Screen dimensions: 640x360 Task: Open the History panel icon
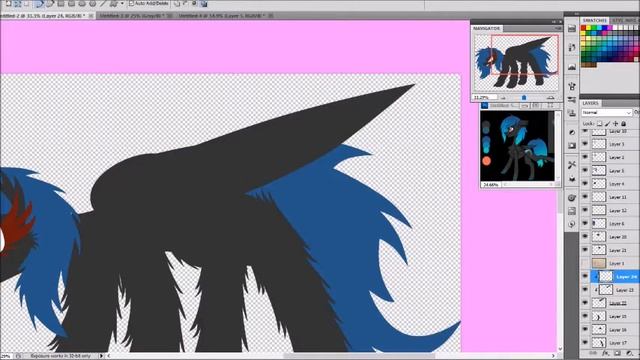tap(572, 47)
